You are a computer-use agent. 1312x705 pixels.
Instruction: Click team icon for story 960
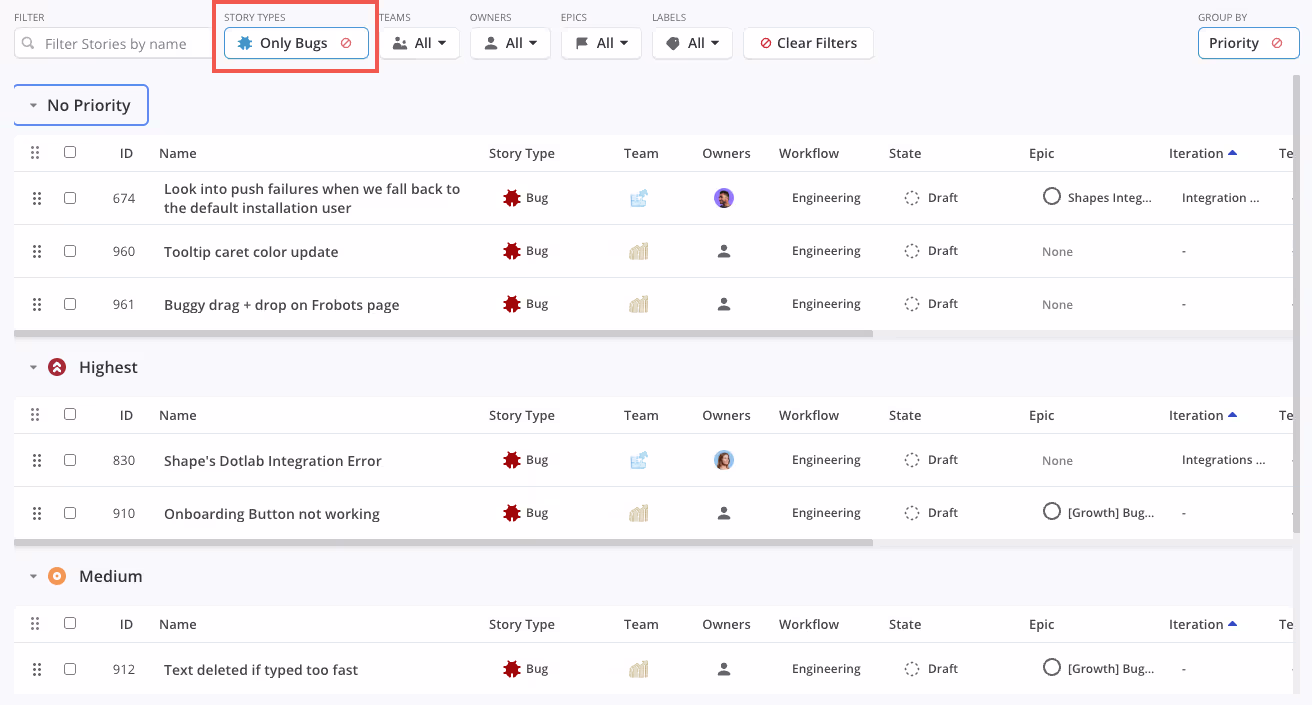click(639, 251)
